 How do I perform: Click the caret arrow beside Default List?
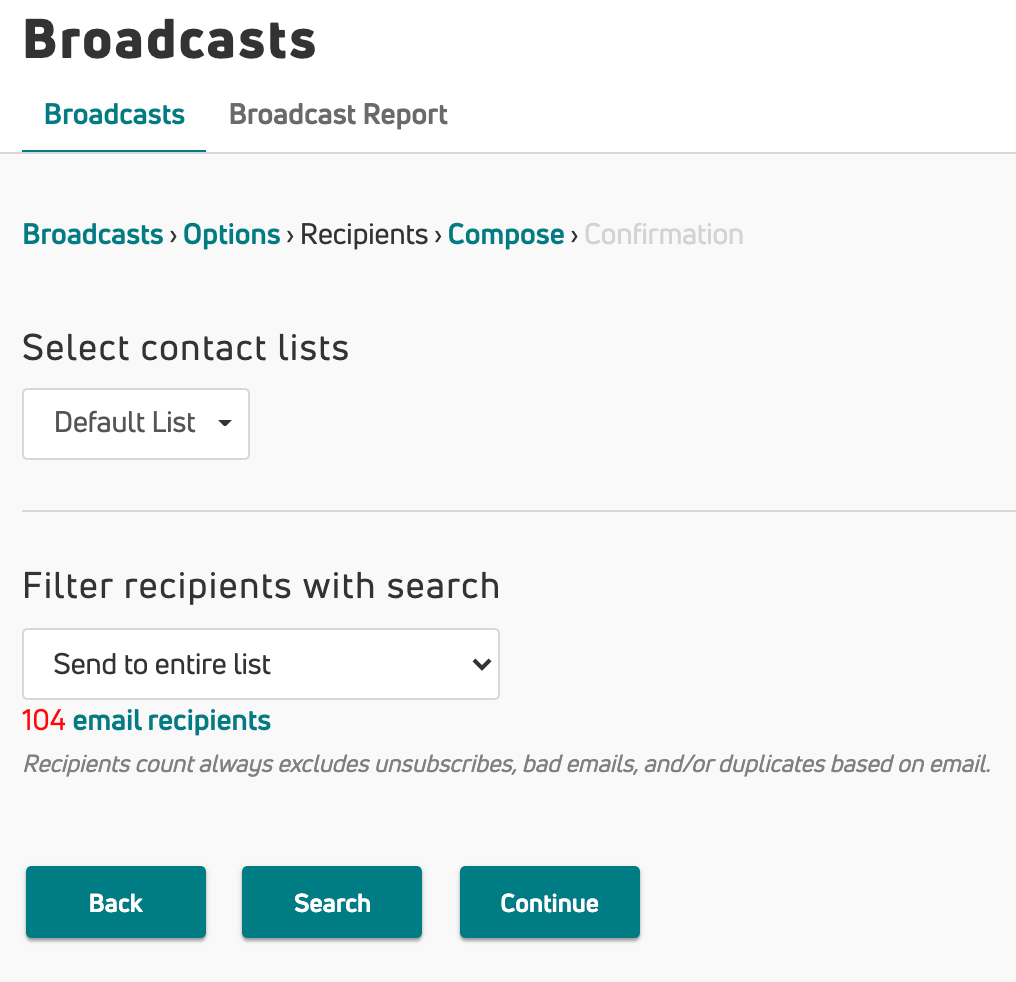pyautogui.click(x=225, y=423)
